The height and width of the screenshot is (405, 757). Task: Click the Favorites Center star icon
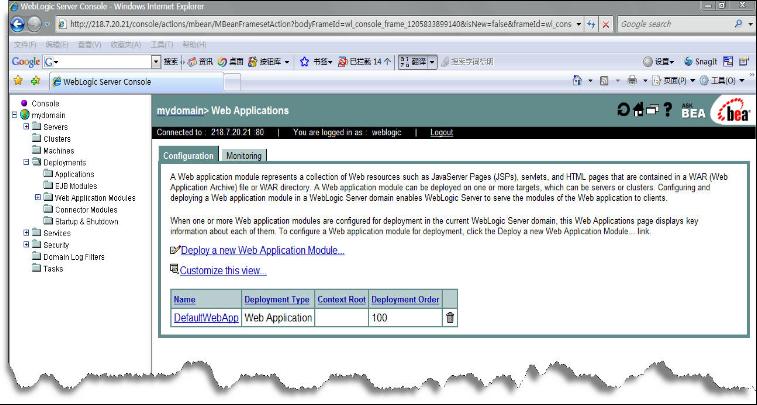pos(18,81)
